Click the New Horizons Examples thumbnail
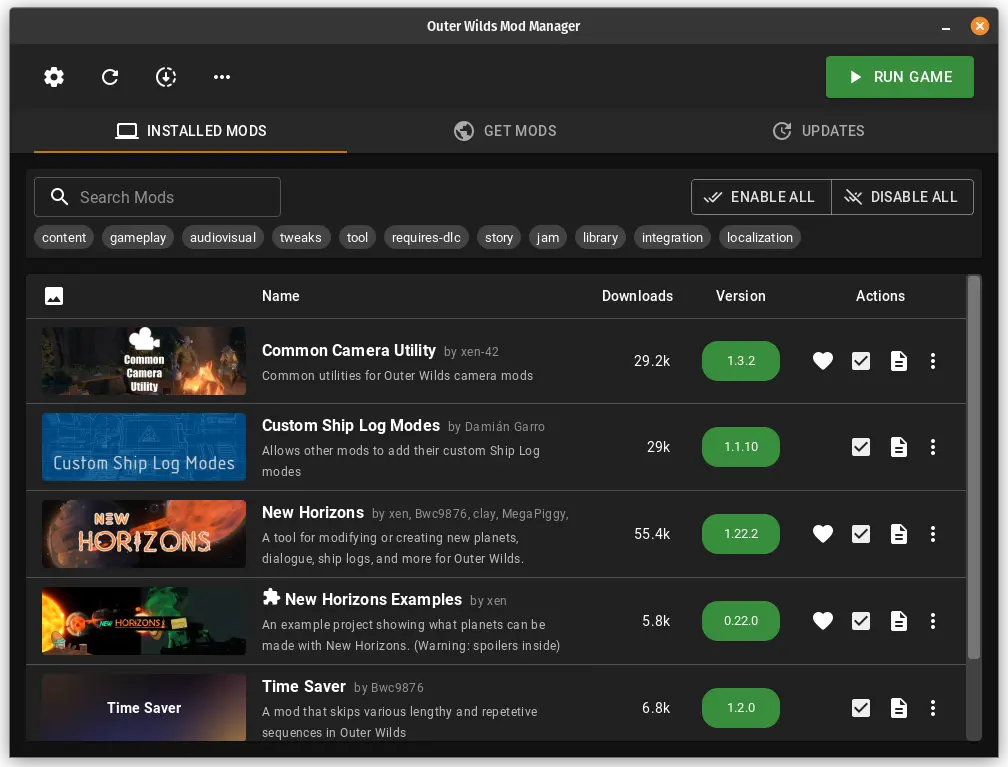 point(144,621)
